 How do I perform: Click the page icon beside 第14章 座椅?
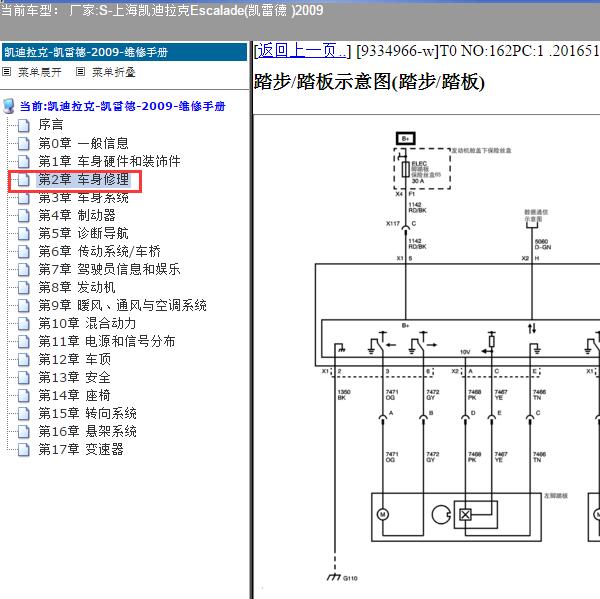pos(24,395)
